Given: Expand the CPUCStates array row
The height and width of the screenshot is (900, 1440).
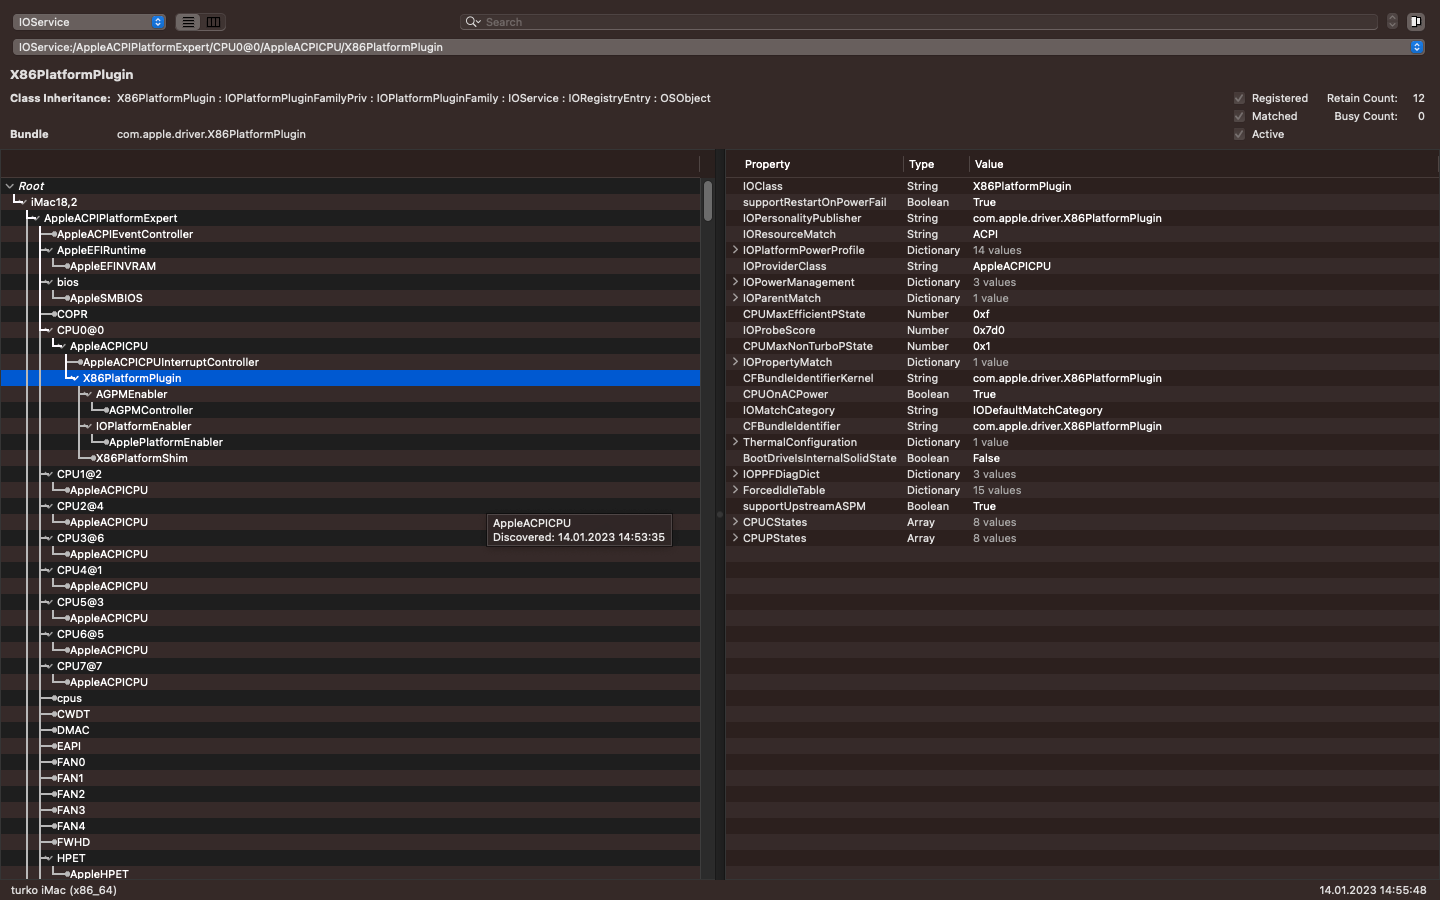Looking at the screenshot, I should [x=736, y=522].
